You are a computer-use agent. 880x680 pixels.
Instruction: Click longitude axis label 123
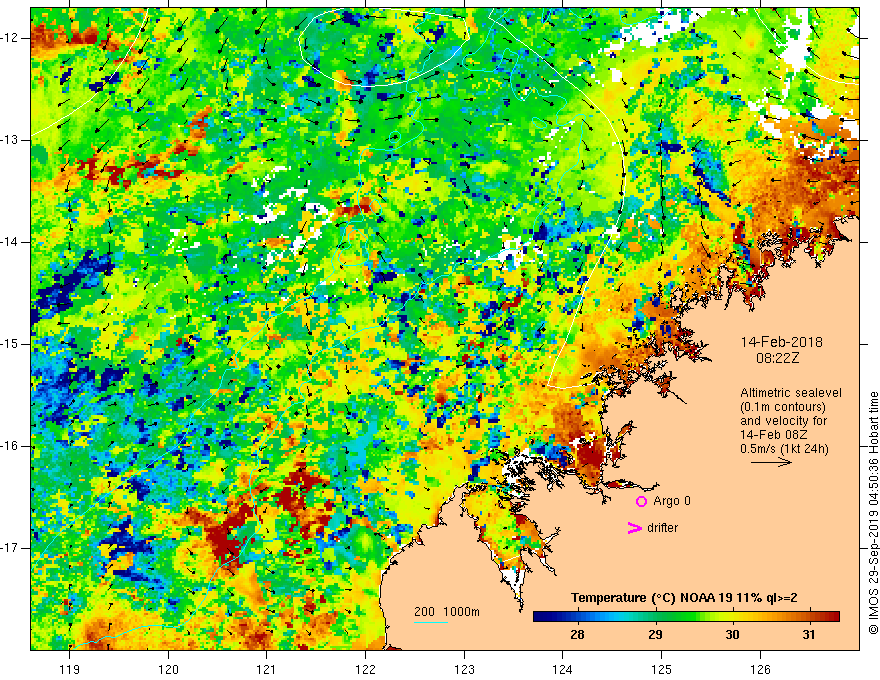pyautogui.click(x=464, y=669)
